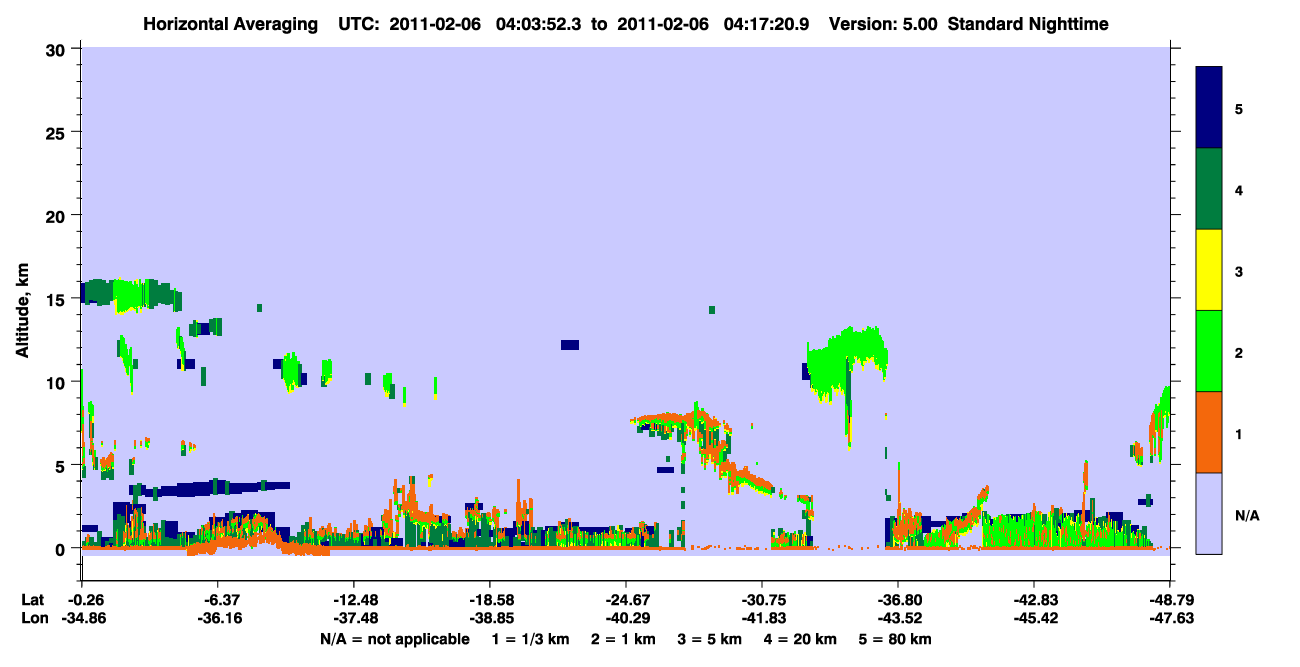Image resolution: width=1300 pixels, height=667 pixels.
Task: Click the altitude tick label 15
Action: (57, 299)
